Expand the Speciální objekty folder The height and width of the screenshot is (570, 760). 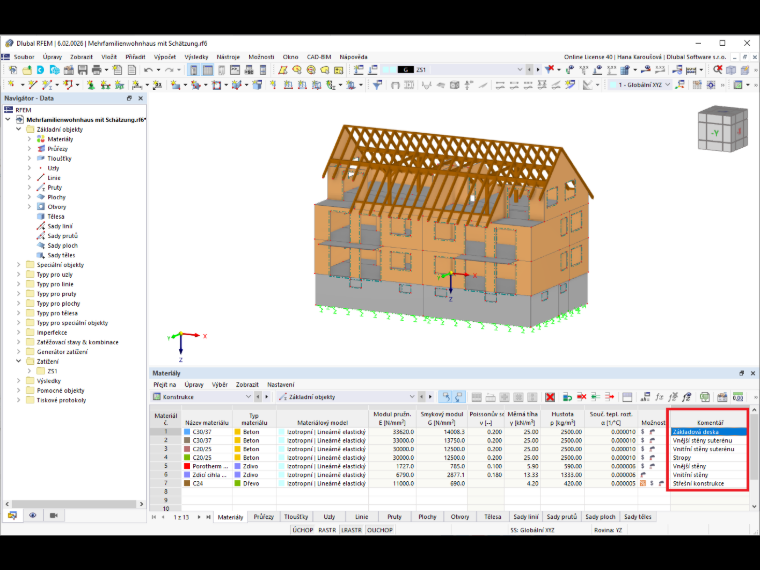pyautogui.click(x=18, y=265)
